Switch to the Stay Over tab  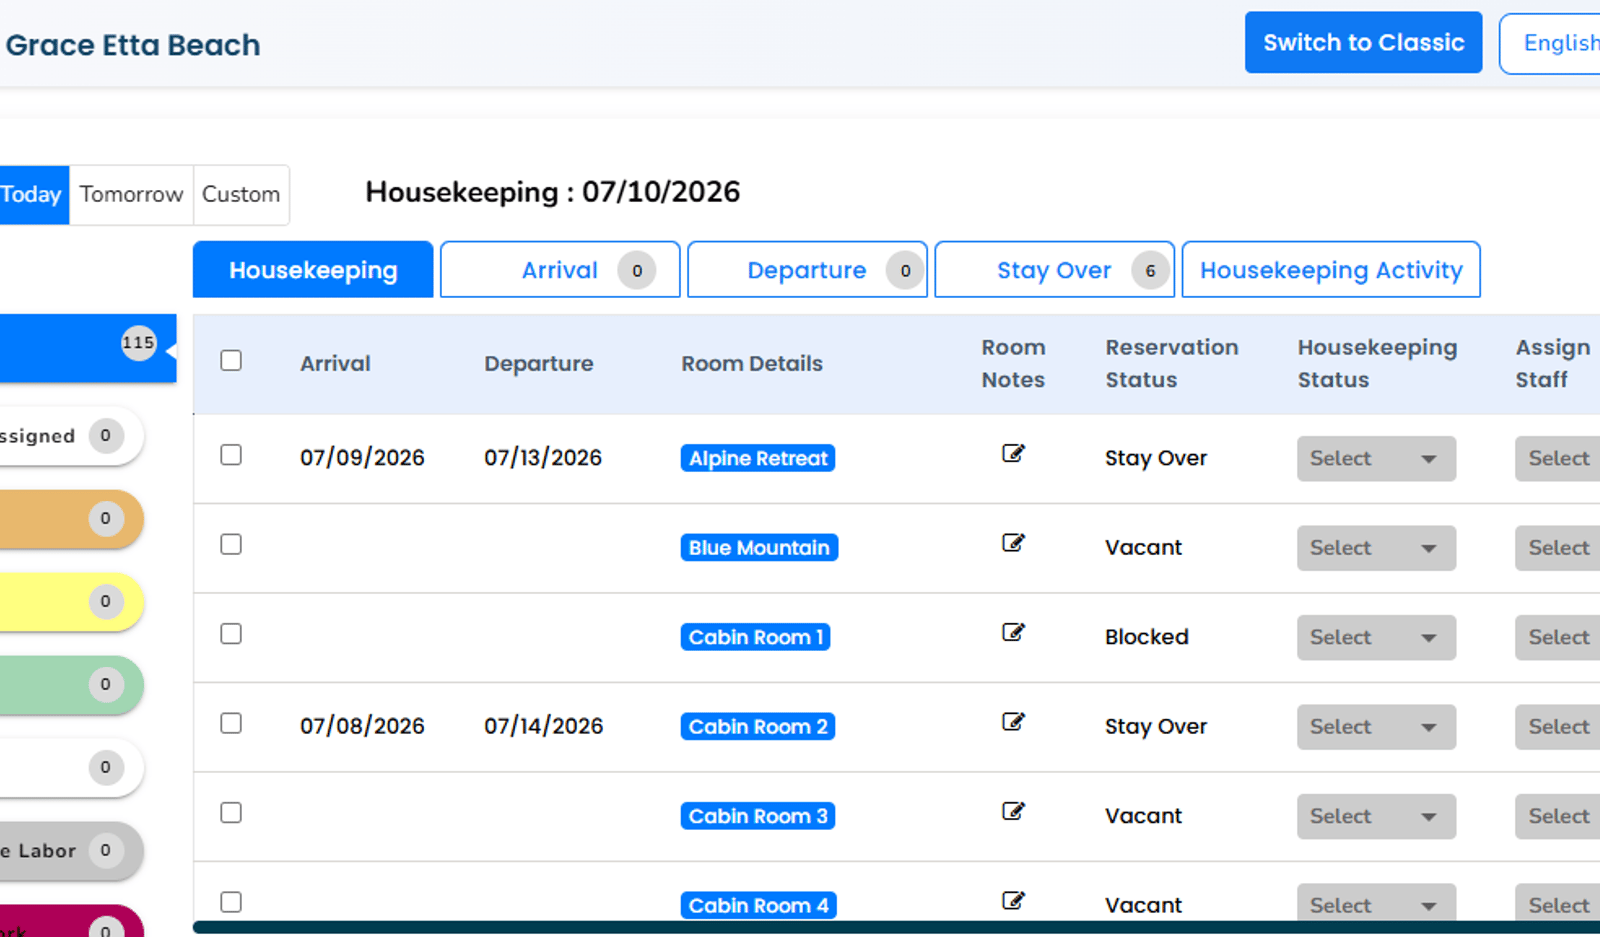point(1055,270)
